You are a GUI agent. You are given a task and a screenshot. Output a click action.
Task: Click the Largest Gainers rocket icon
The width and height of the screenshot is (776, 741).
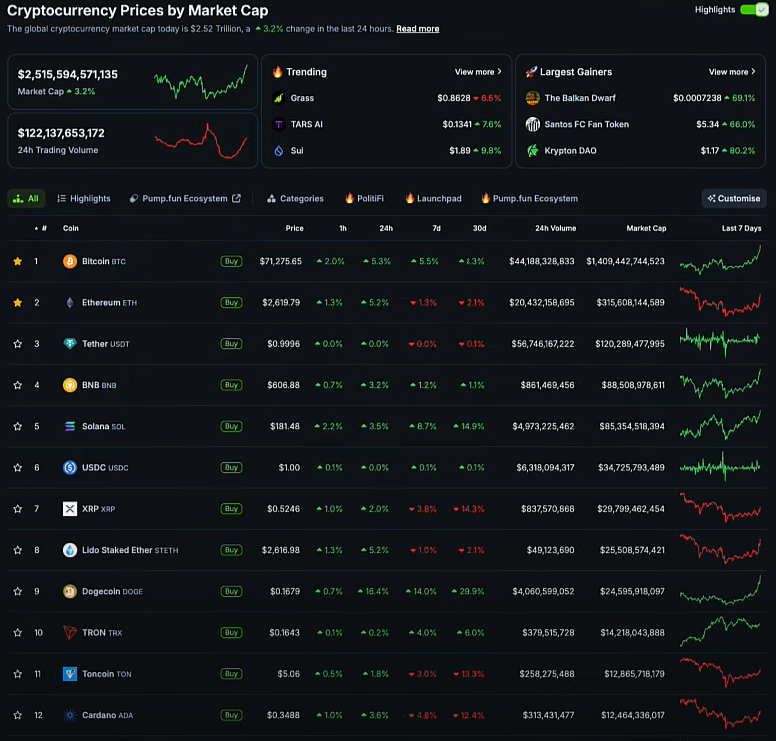pos(531,72)
